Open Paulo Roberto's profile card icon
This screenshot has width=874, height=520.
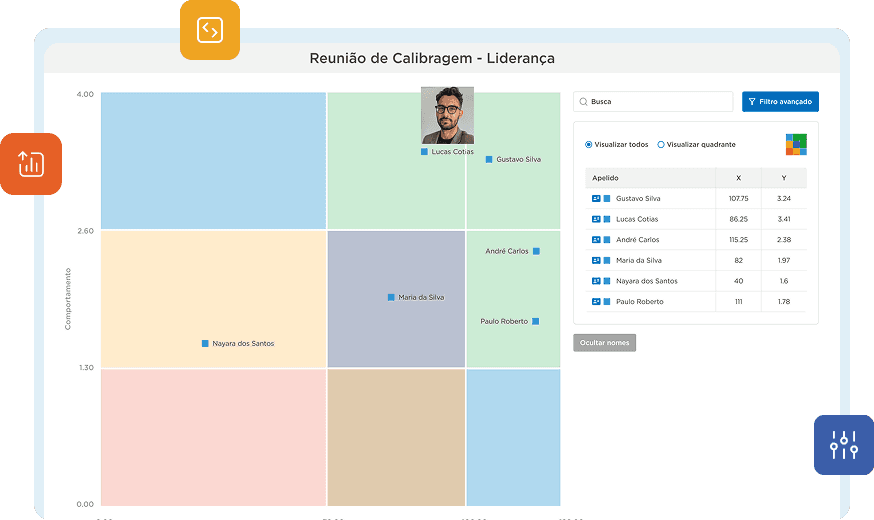tap(596, 302)
